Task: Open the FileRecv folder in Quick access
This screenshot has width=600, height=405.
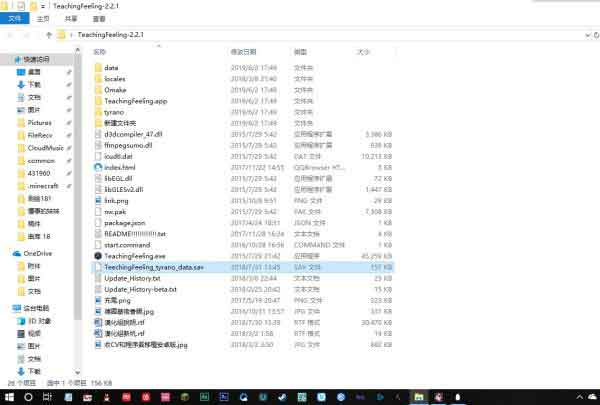Action: (40, 135)
